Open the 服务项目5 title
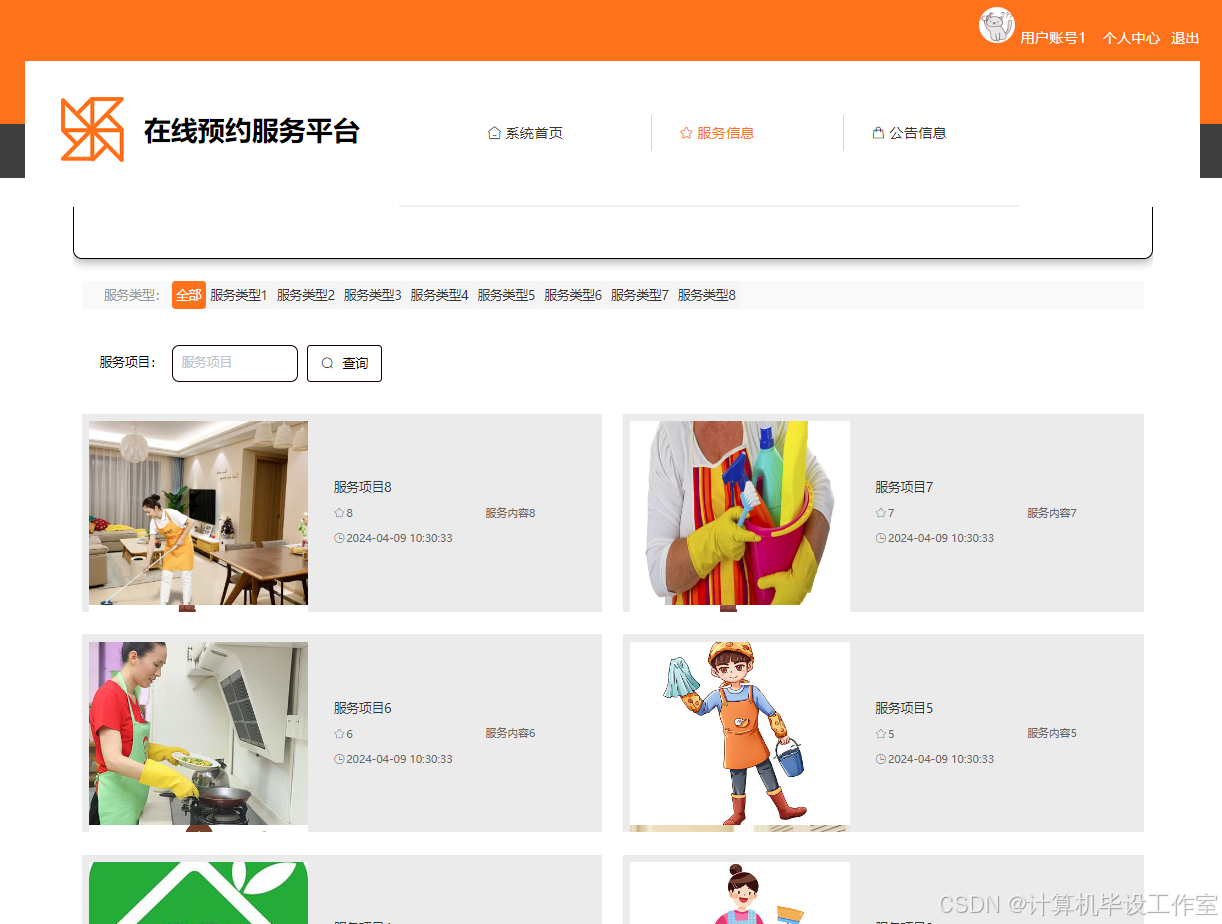The image size is (1222, 924). click(904, 708)
